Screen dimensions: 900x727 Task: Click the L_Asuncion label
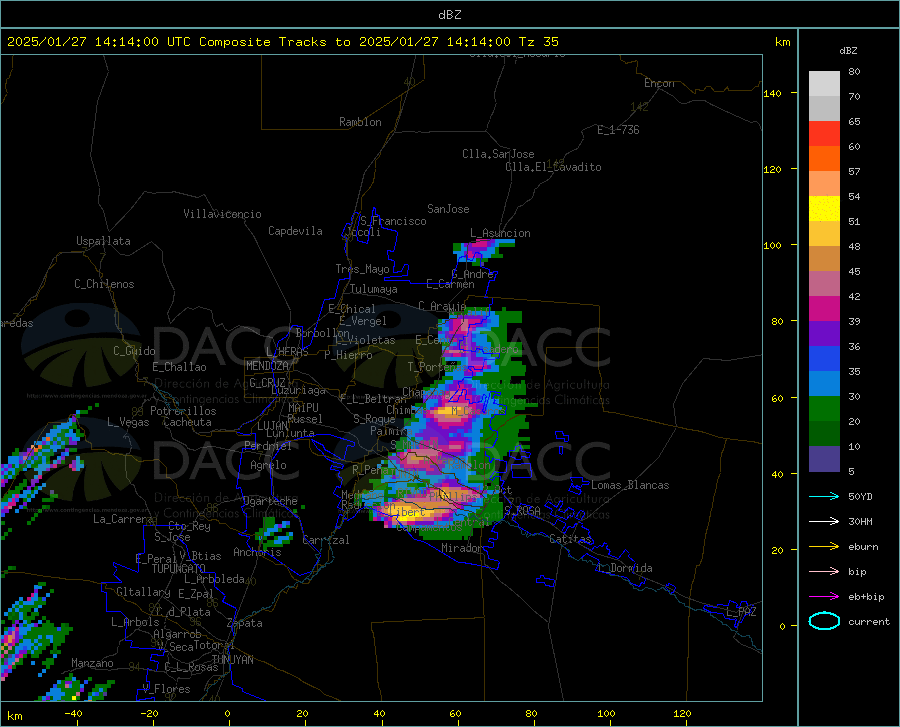pyautogui.click(x=501, y=233)
